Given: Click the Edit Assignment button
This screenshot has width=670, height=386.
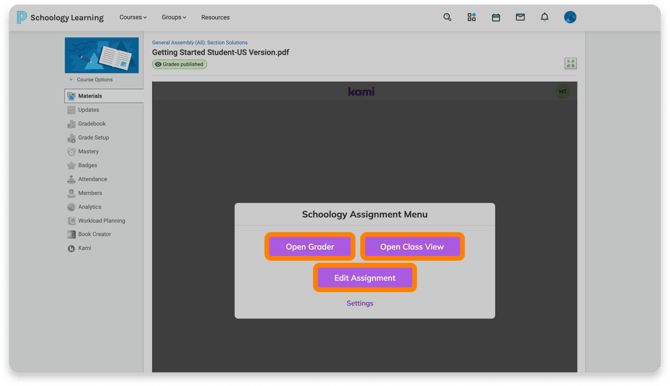Looking at the screenshot, I should click(365, 278).
